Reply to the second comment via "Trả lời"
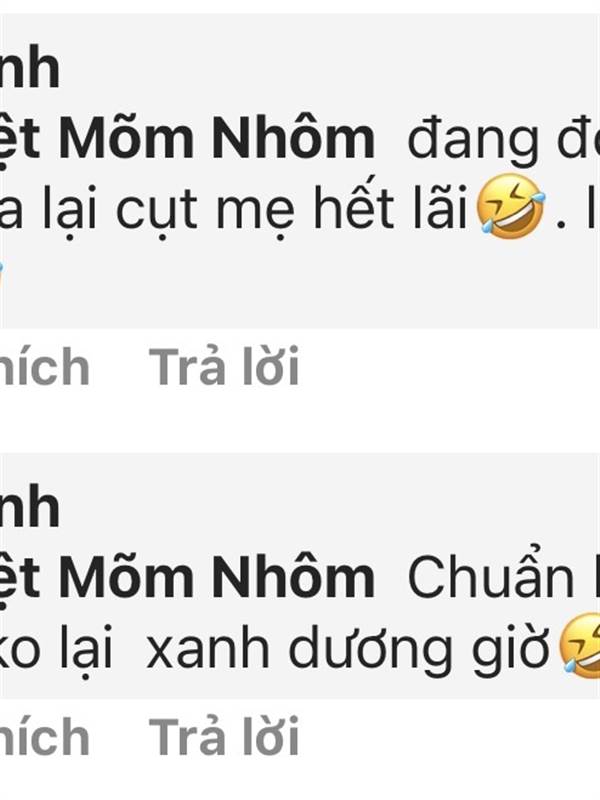 [223, 736]
